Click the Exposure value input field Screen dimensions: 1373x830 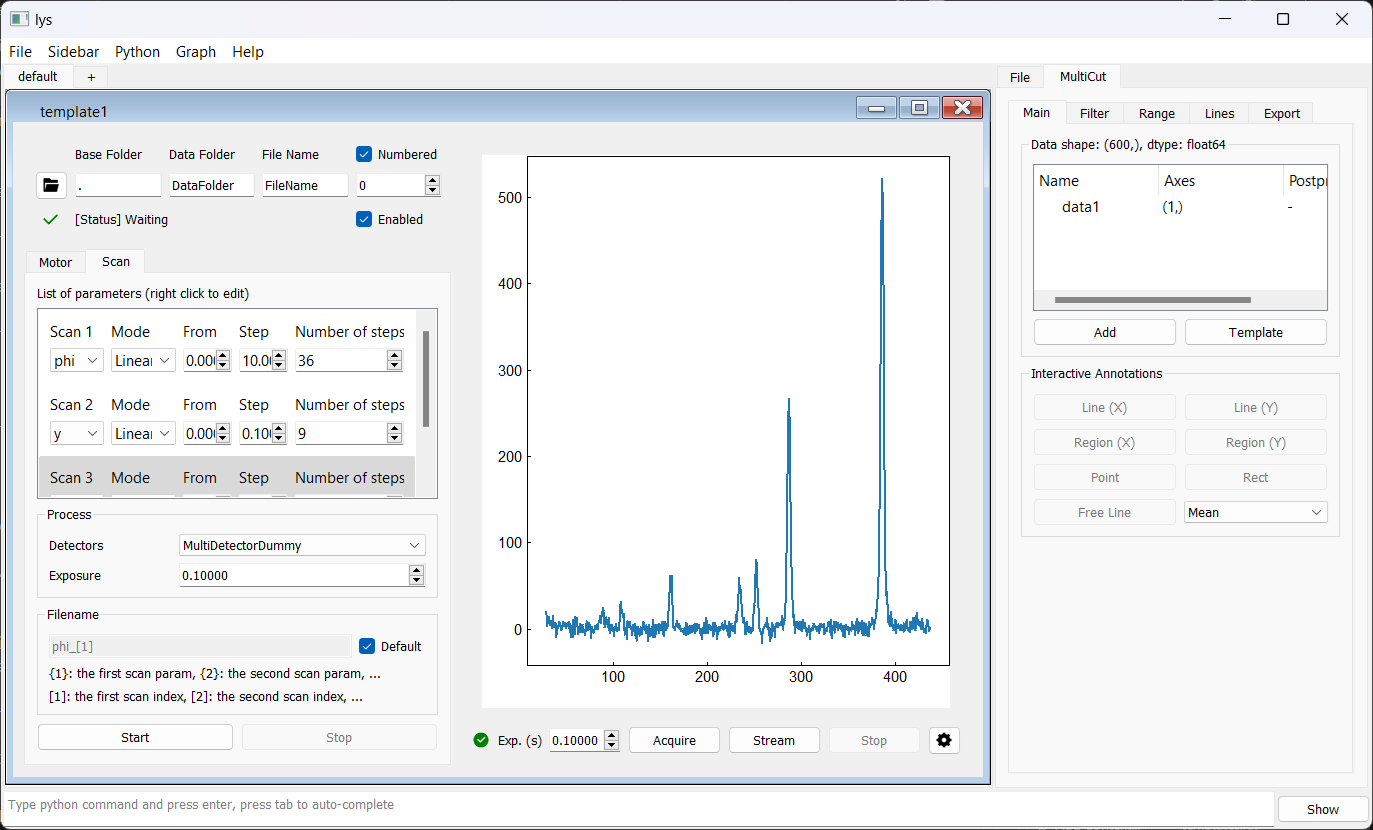(294, 575)
